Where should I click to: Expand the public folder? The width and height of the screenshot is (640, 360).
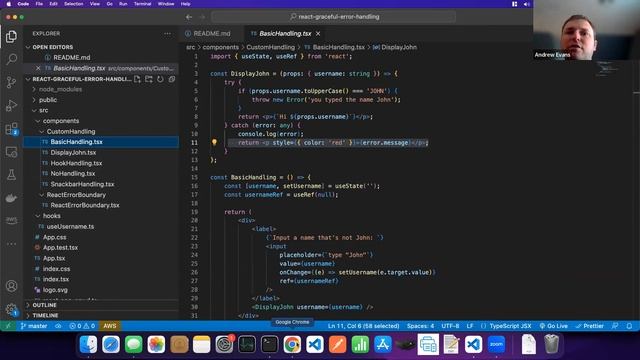48,100
